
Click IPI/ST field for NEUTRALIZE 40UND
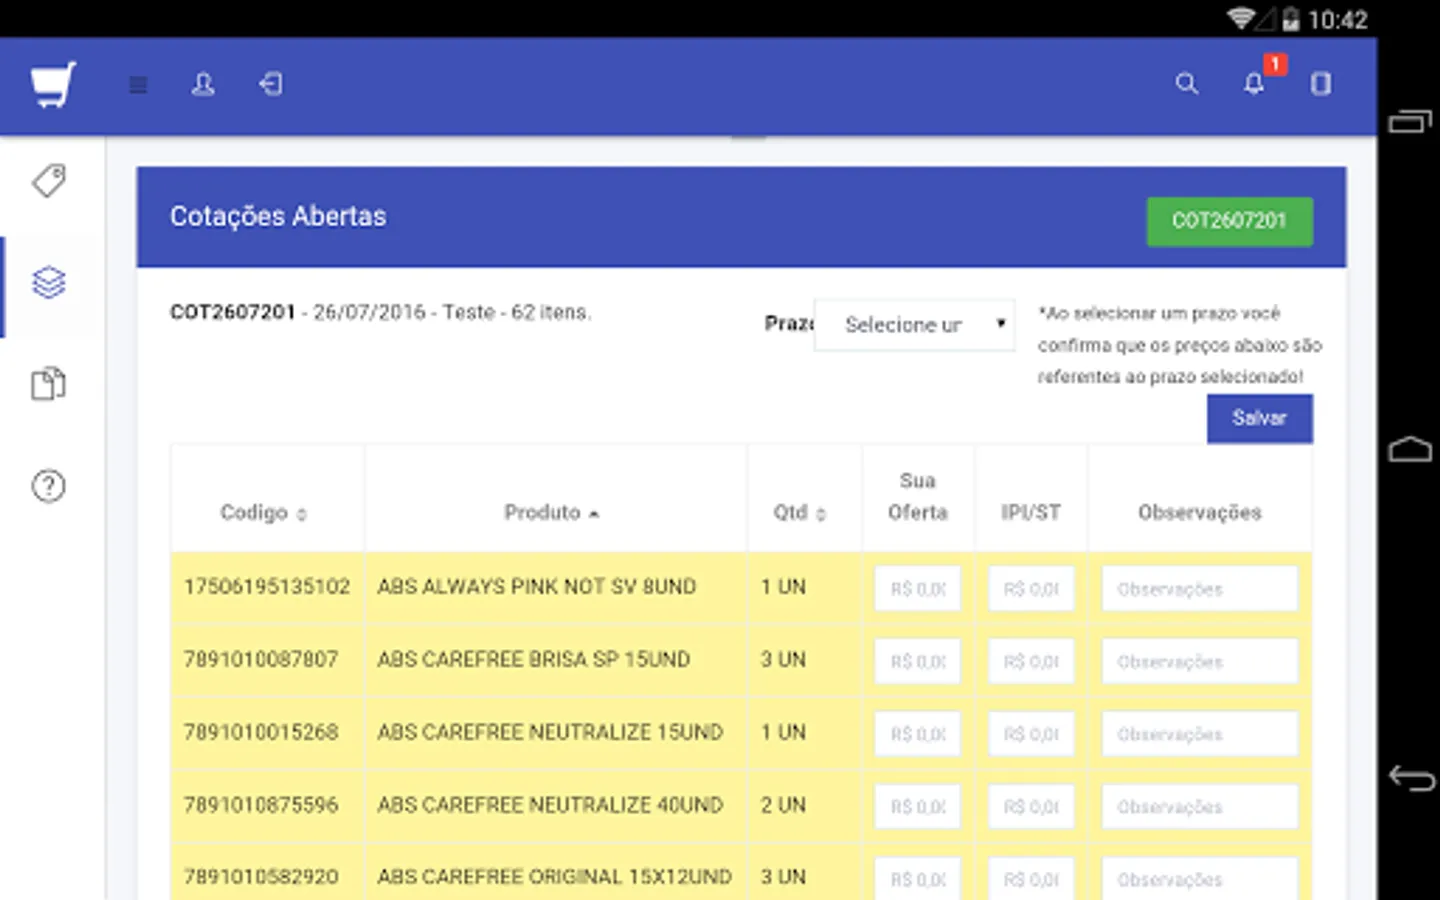(1031, 806)
